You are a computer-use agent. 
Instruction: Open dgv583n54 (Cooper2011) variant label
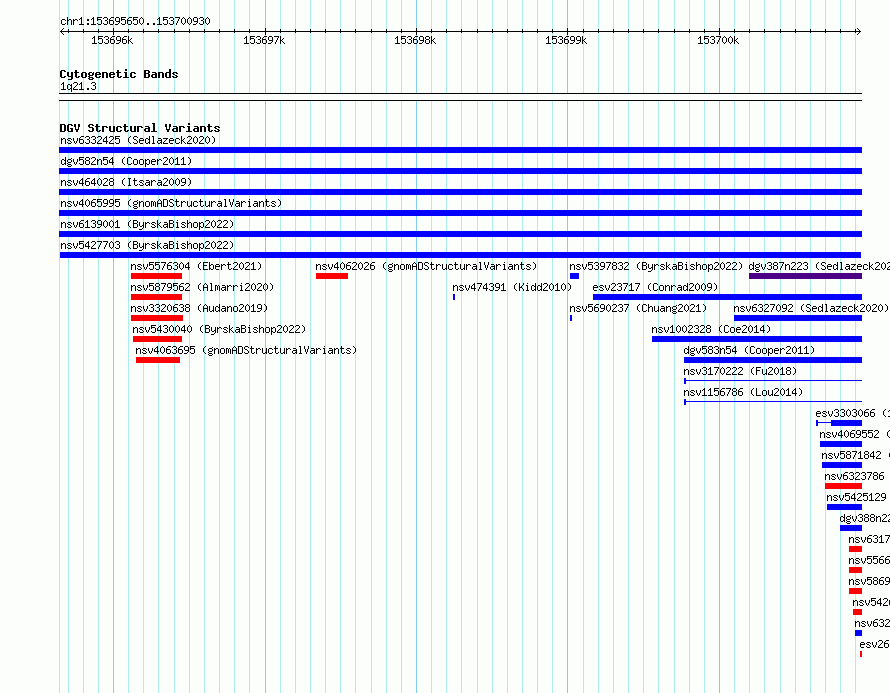pyautogui.click(x=749, y=350)
